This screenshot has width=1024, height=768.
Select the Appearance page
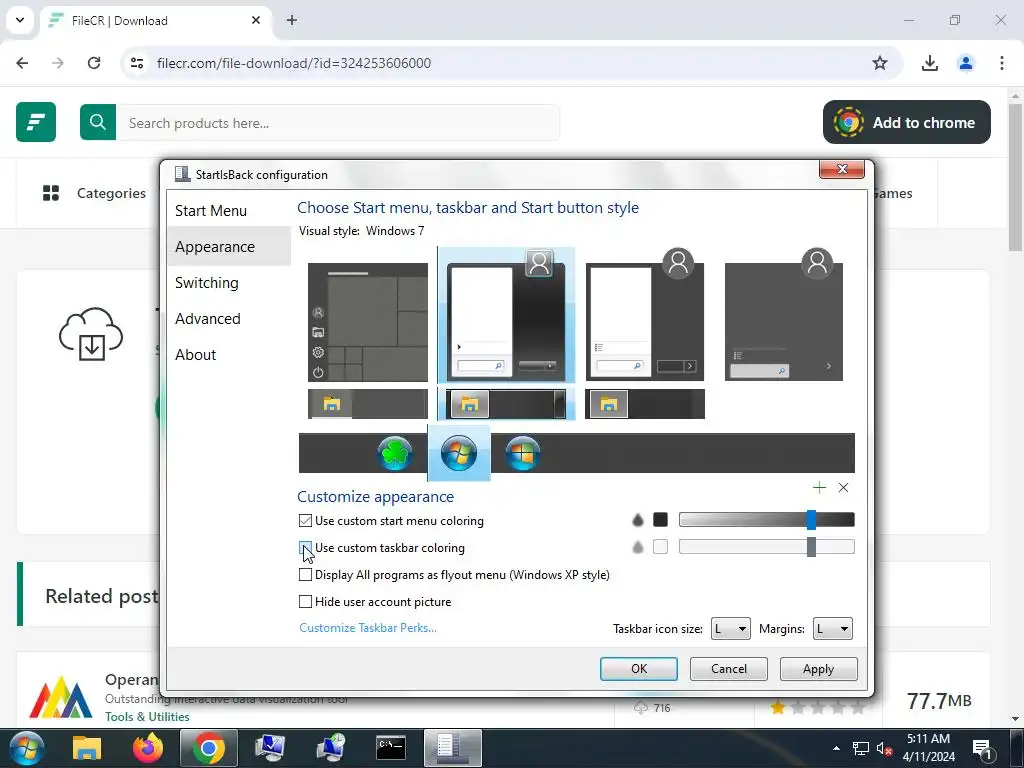click(x=215, y=247)
